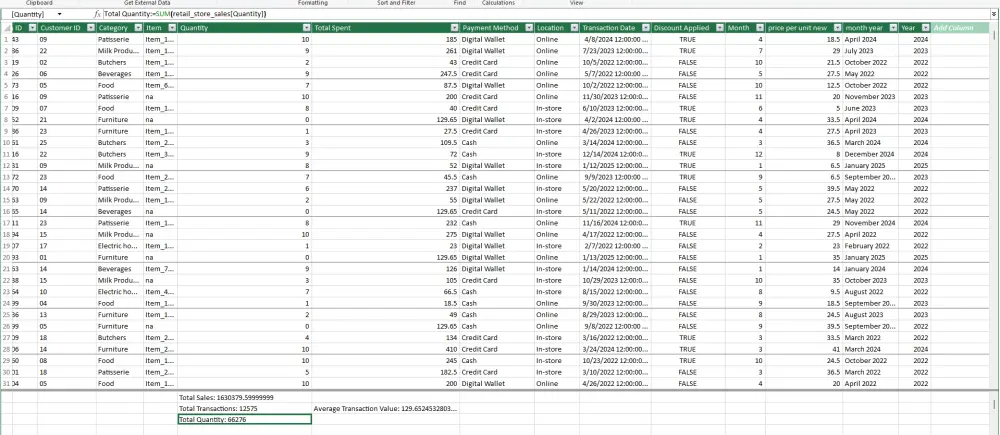The width and height of the screenshot is (1000, 435).
Task: Open the Month column filter dropdown
Action: (x=760, y=28)
